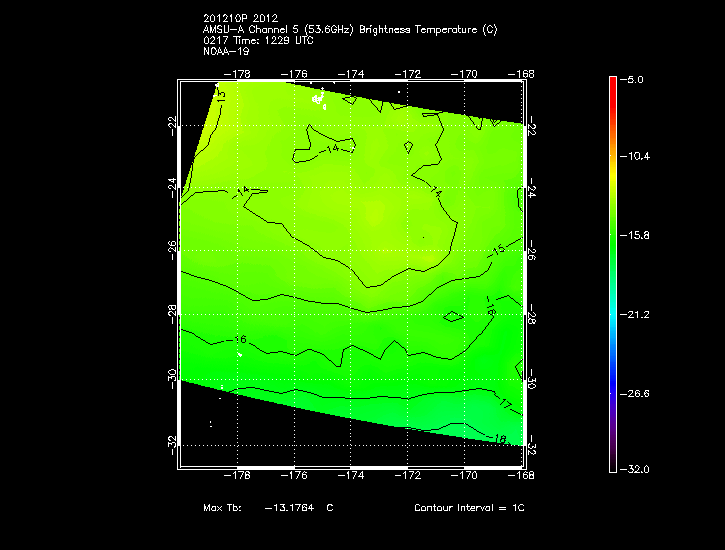Click the white speckles near top of map

pos(320,99)
